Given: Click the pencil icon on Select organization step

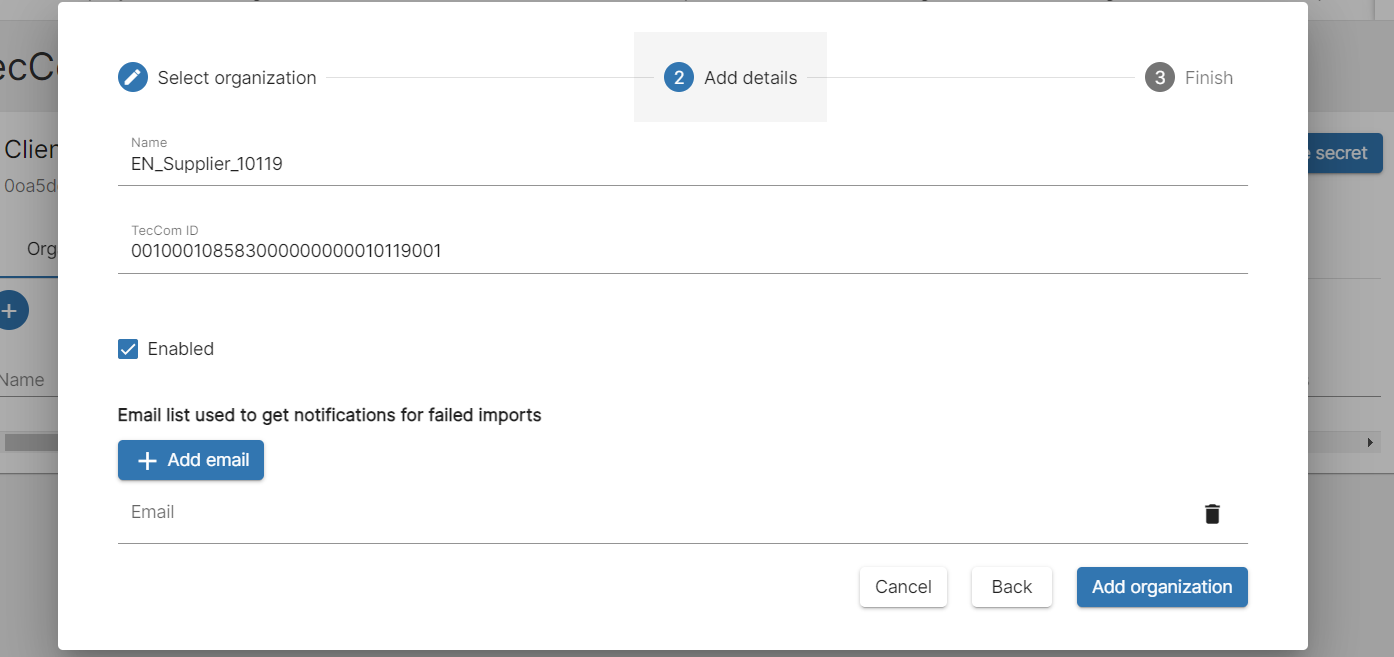Looking at the screenshot, I should coord(132,76).
